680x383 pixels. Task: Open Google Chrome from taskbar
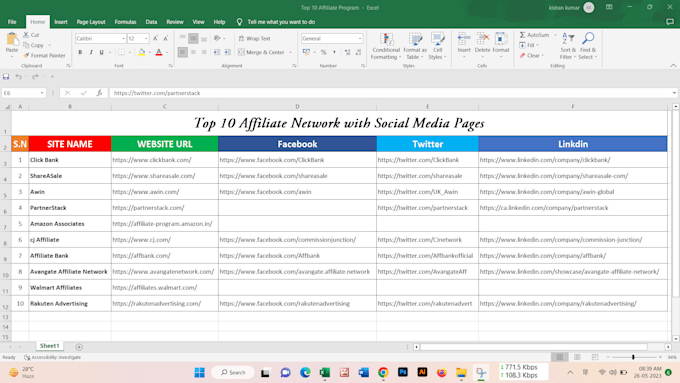[x=383, y=372]
